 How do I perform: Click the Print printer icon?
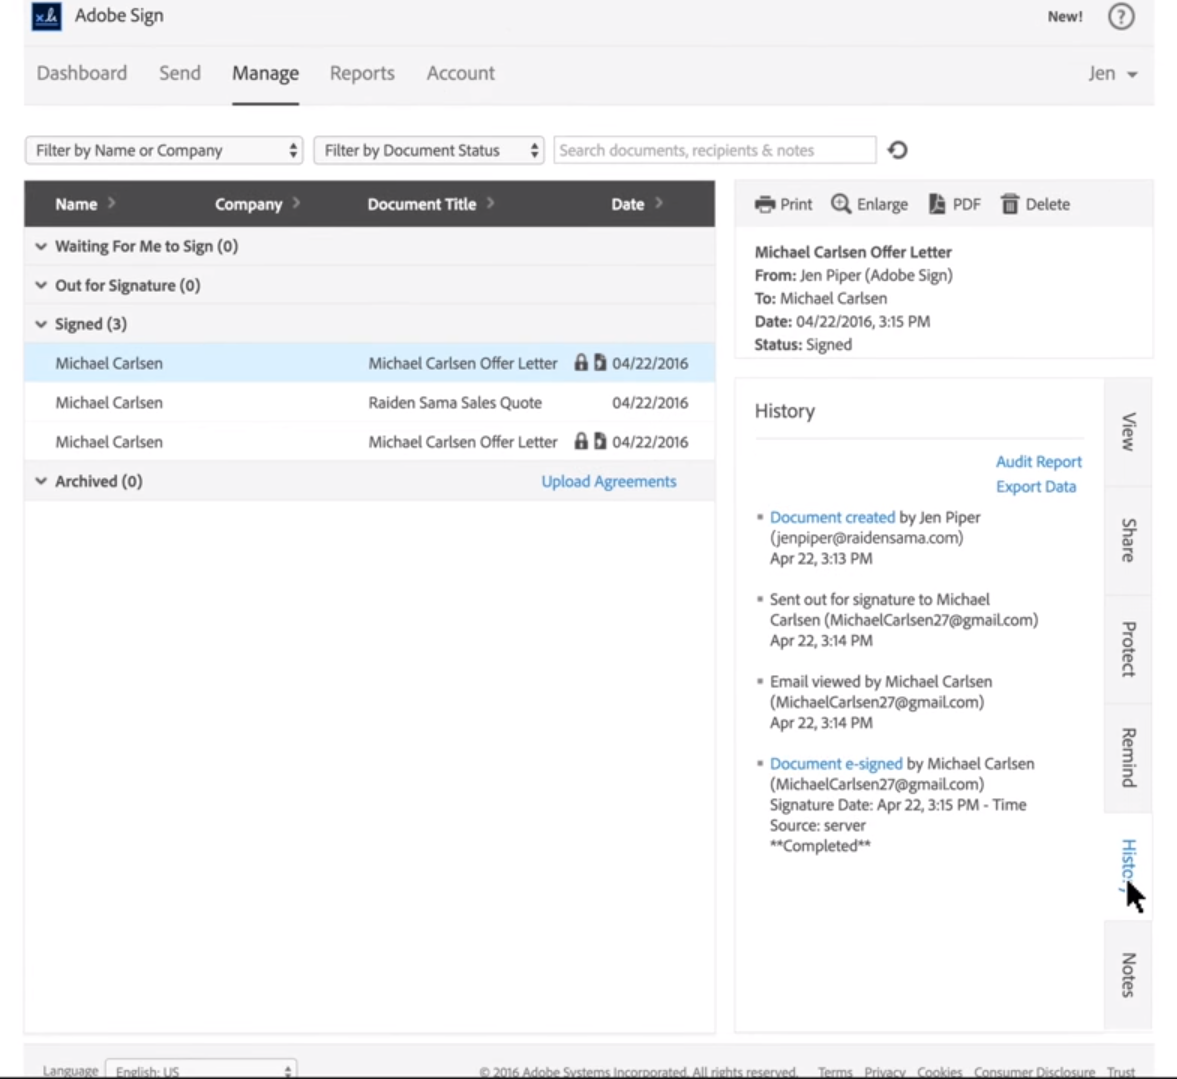pyautogui.click(x=765, y=204)
